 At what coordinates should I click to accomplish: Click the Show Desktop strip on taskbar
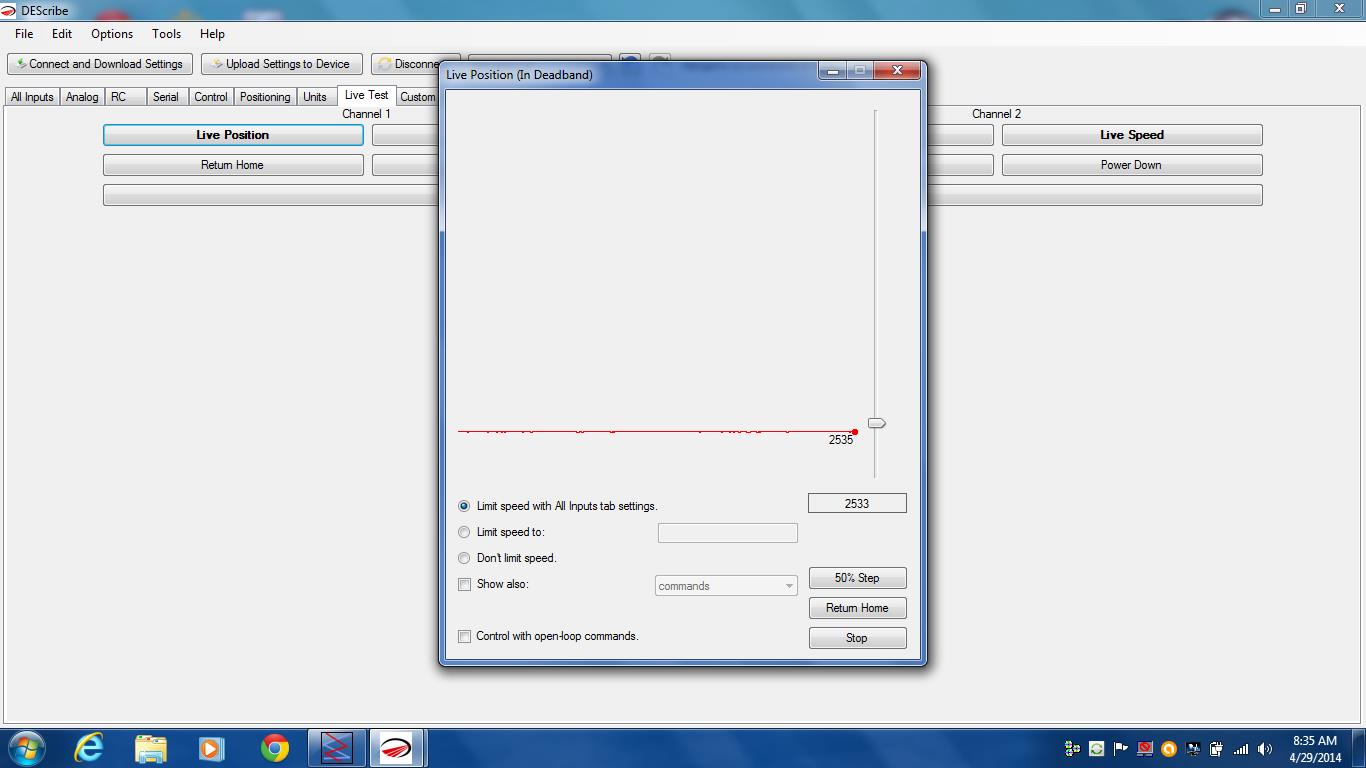[x=1359, y=749]
